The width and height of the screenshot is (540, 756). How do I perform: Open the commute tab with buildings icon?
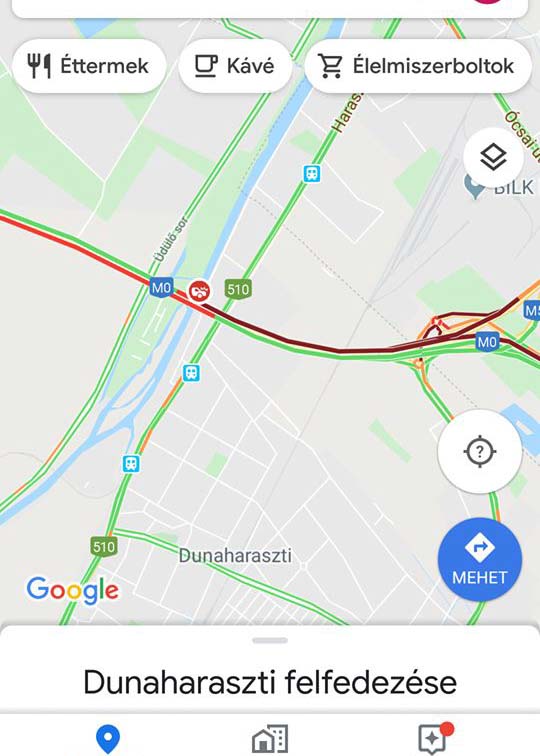pyautogui.click(x=270, y=739)
